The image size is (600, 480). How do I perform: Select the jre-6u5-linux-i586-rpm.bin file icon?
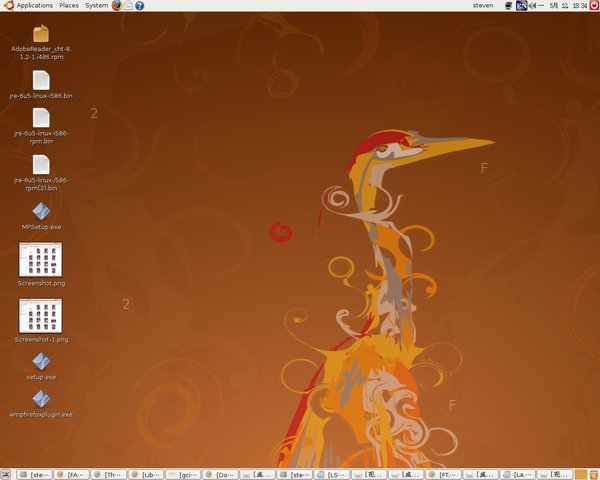(x=41, y=118)
